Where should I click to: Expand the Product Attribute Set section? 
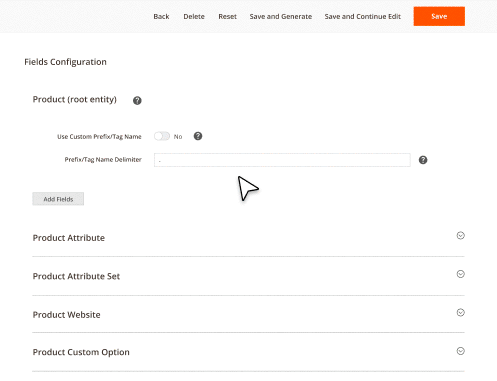[460, 274]
